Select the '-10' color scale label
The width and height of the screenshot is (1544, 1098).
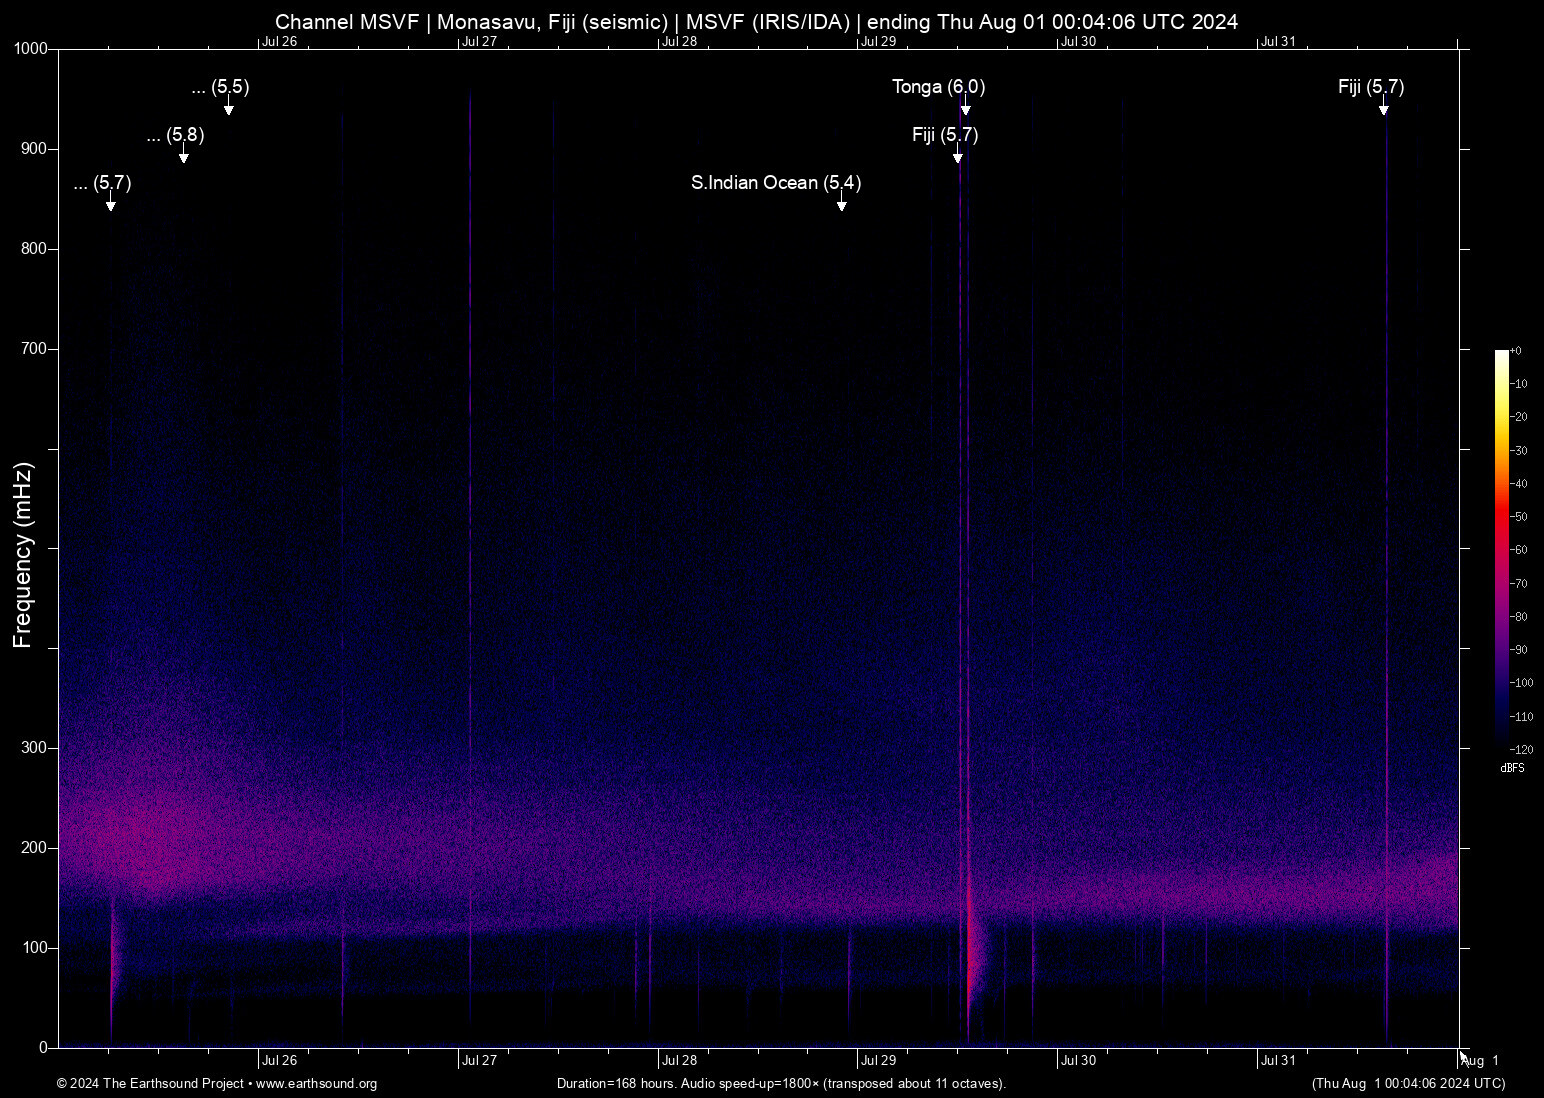(1519, 384)
